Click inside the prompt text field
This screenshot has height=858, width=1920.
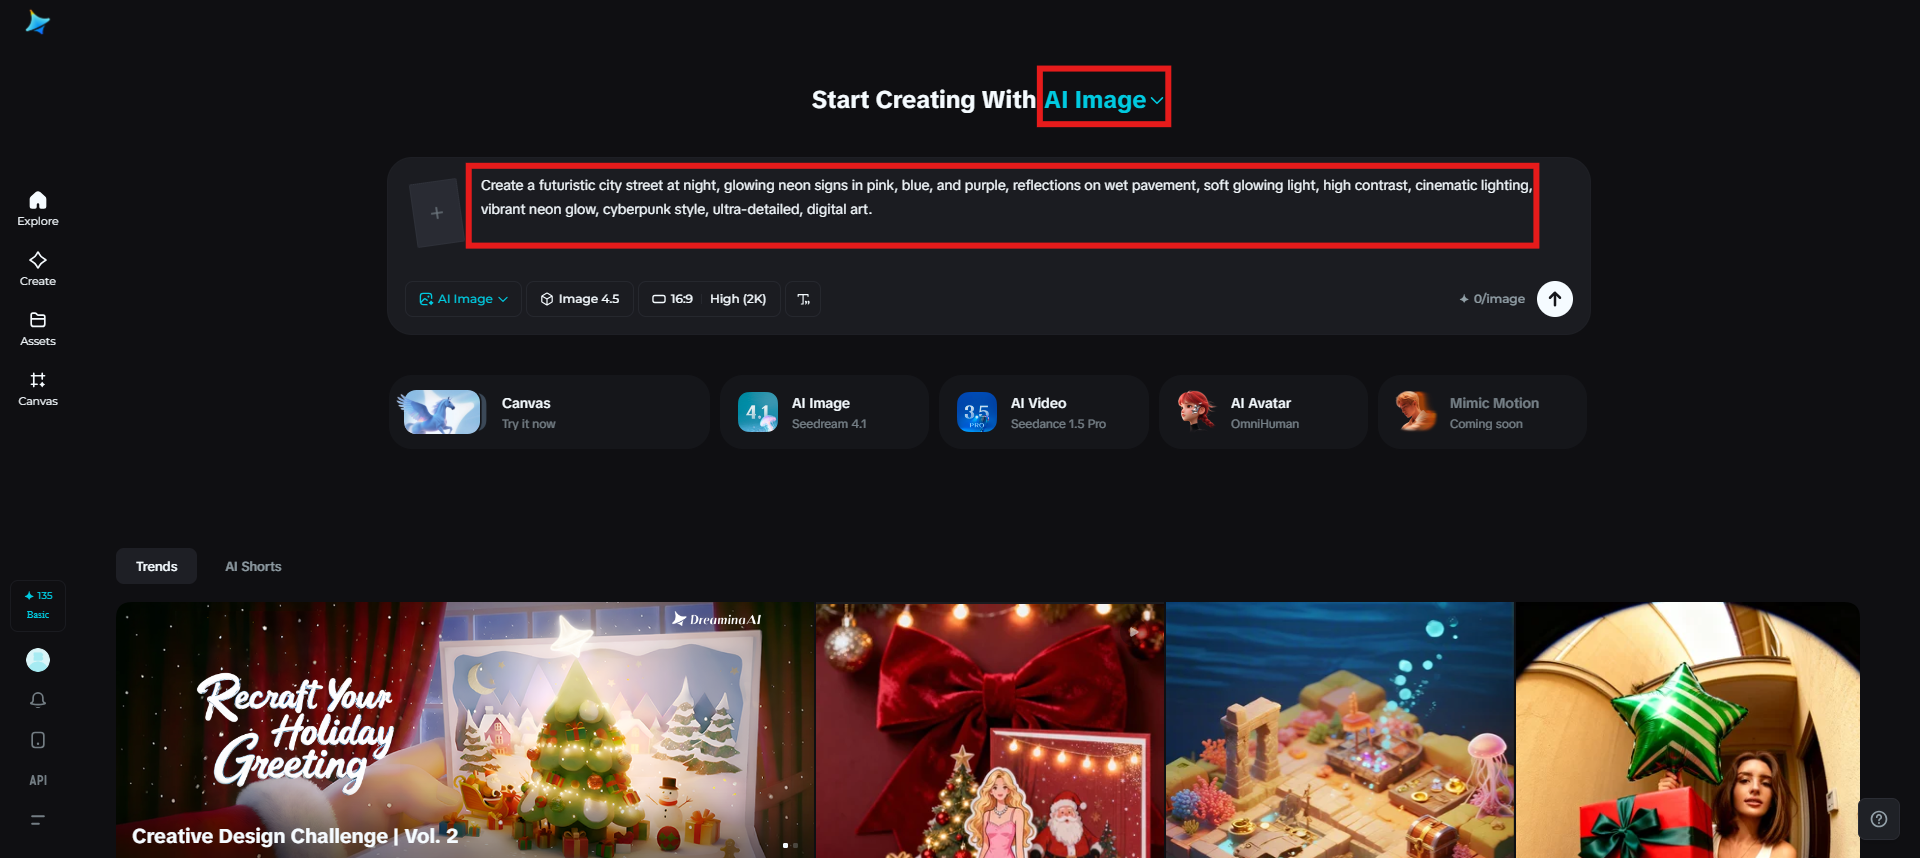coord(1003,206)
